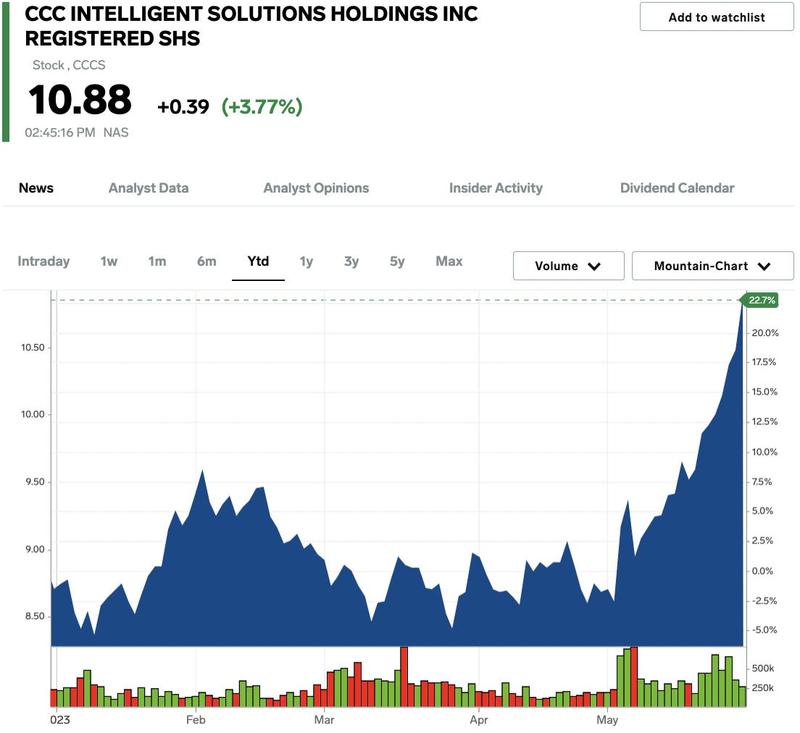Click the 9.50 price axis label
This screenshot has width=800, height=733.
click(x=35, y=482)
